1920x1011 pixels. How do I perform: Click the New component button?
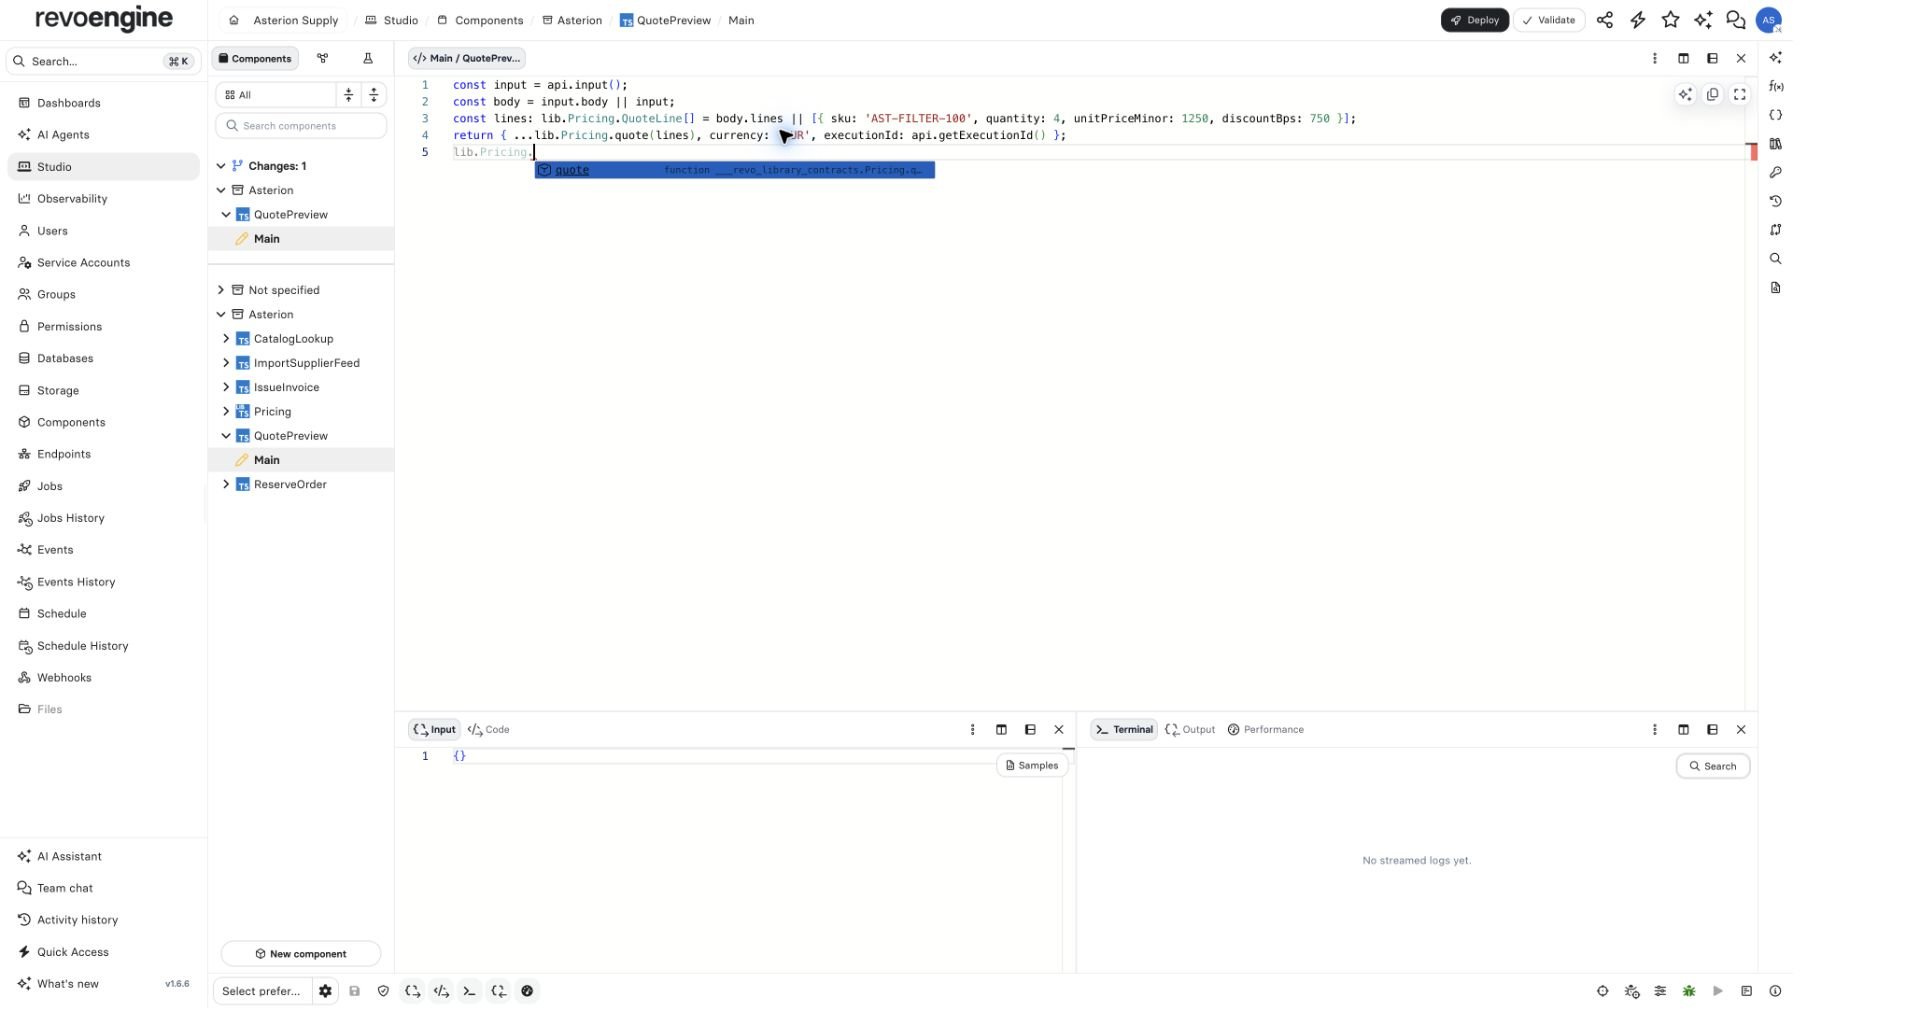(301, 954)
